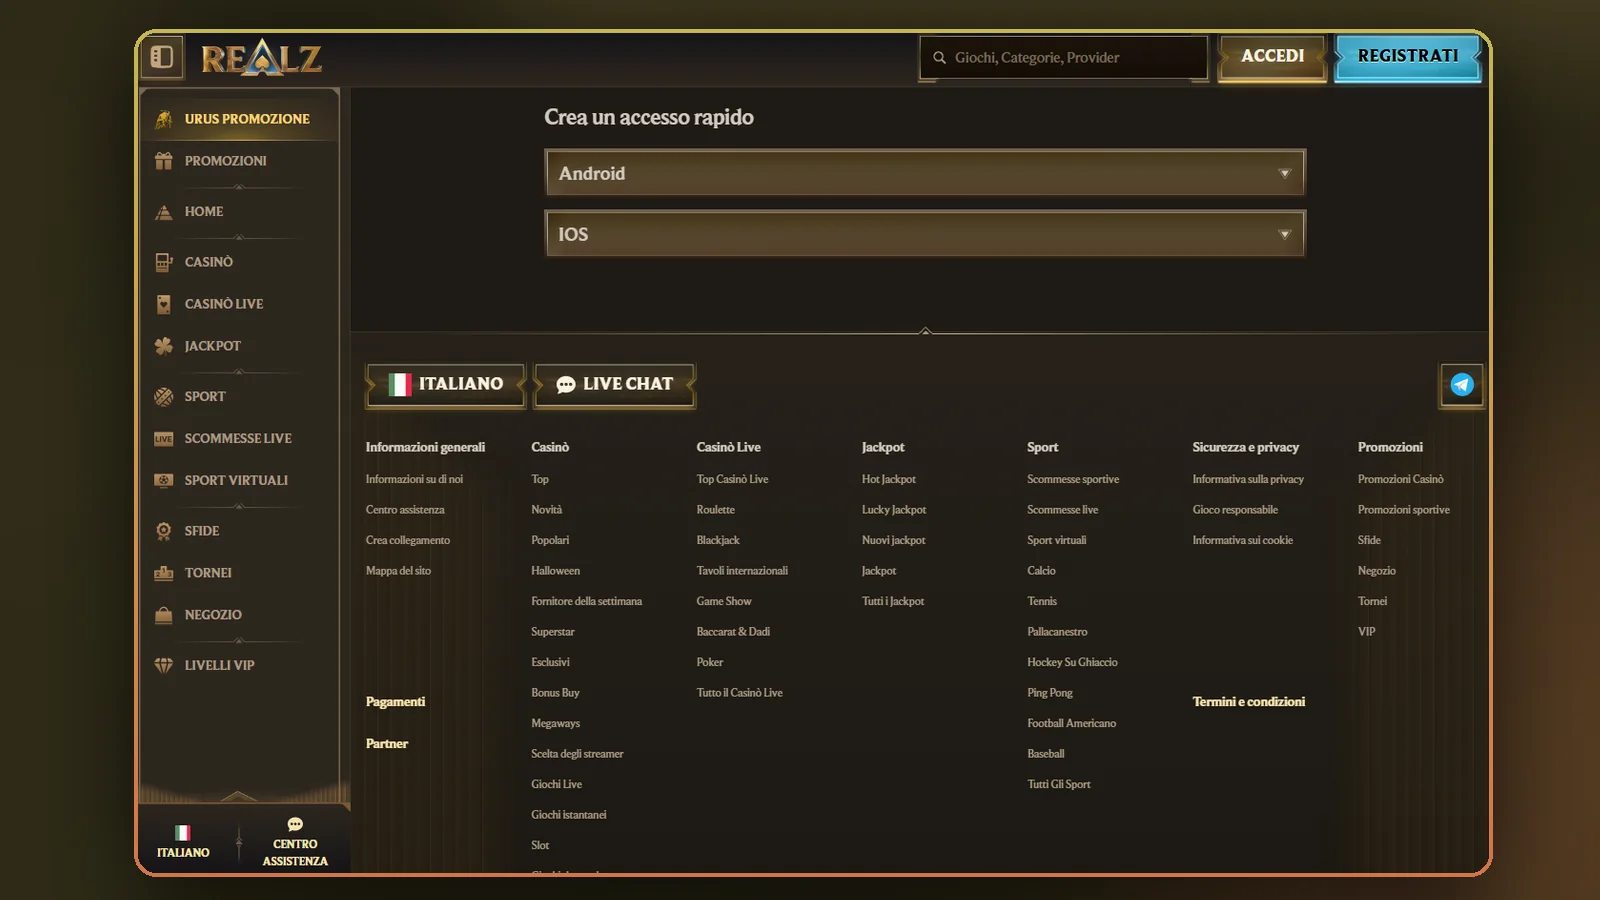1600x900 pixels.
Task: Click the Sfide badge icon
Action: 164,531
